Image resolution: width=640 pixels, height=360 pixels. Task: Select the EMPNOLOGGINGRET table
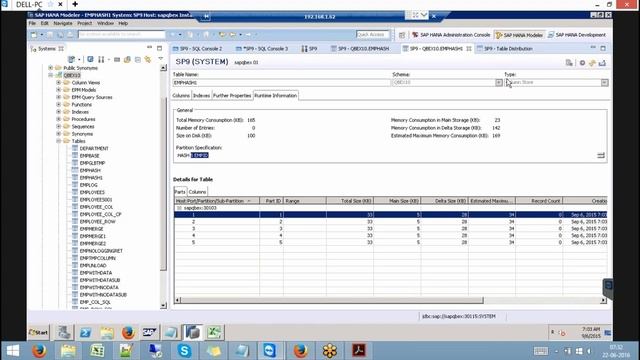click(101, 251)
